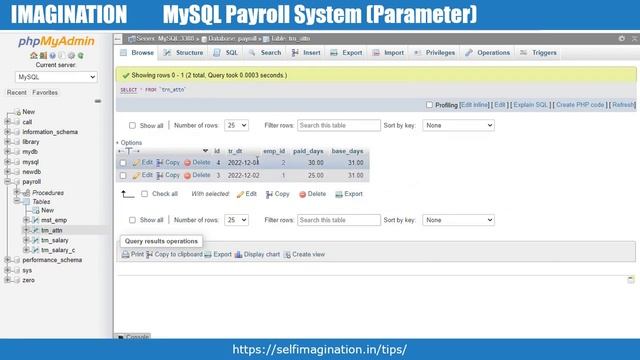
Task: Open the Console bar at bottom
Action: click(133, 337)
